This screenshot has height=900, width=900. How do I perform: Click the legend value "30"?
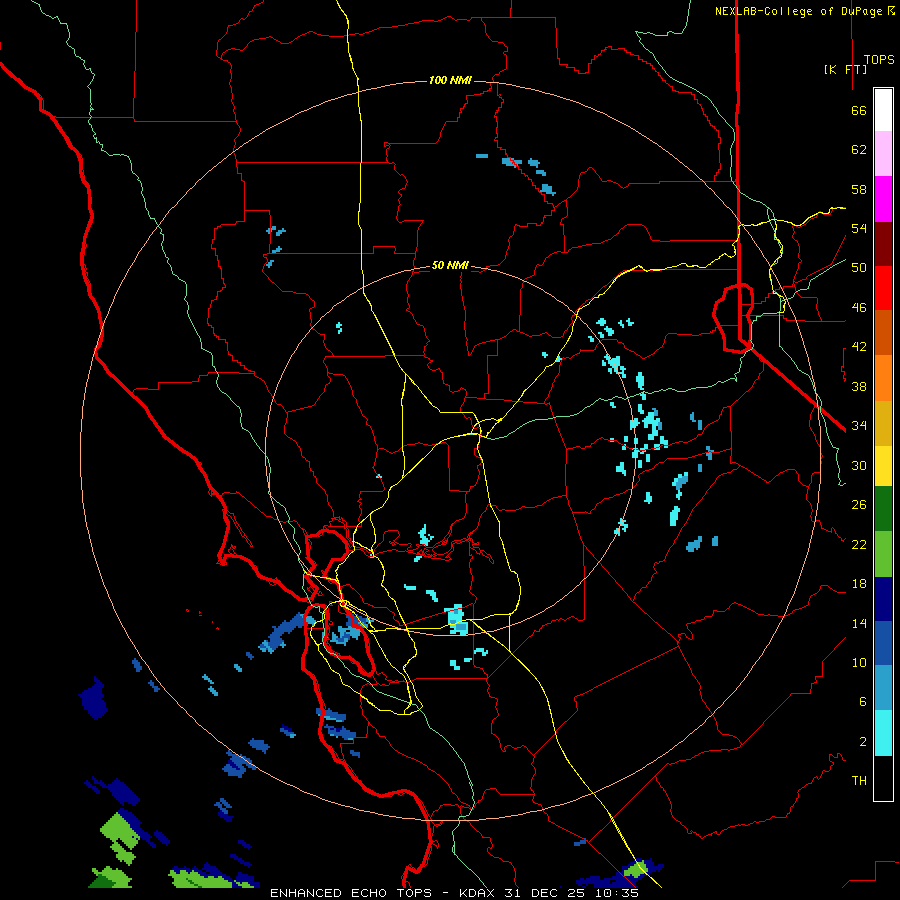(859, 465)
